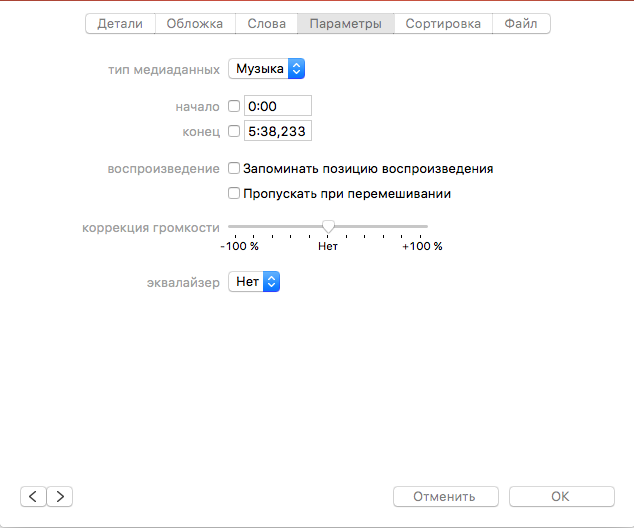Screen dimensions: 634x528
Task: Click the Нет label under the slider
Action: coord(328,246)
